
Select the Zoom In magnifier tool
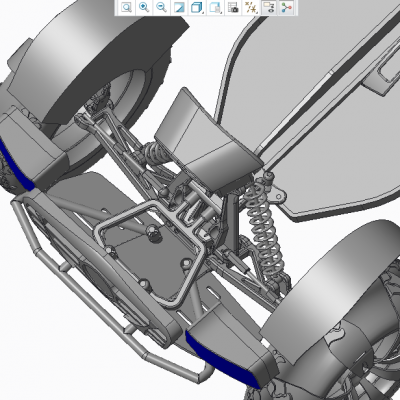144,7
